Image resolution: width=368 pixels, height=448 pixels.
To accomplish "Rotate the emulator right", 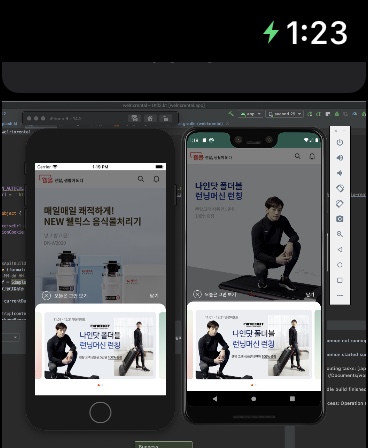I will (340, 204).
